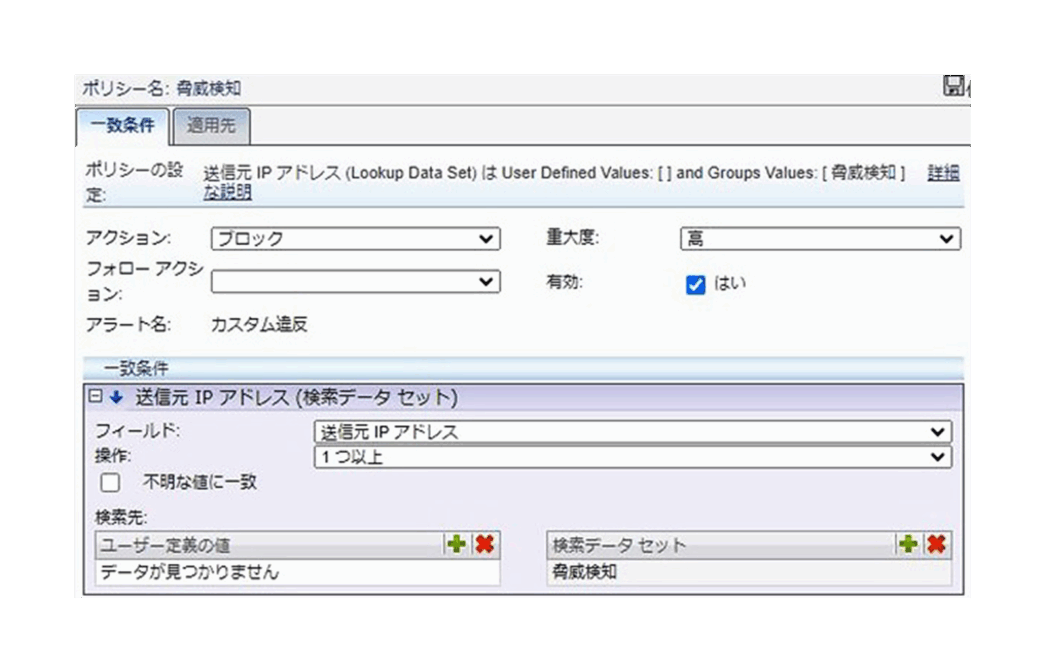Image resolution: width=1043 pixels, height=668 pixels.
Task: Add a data set with the 検索データ セット green plus
Action: point(908,544)
